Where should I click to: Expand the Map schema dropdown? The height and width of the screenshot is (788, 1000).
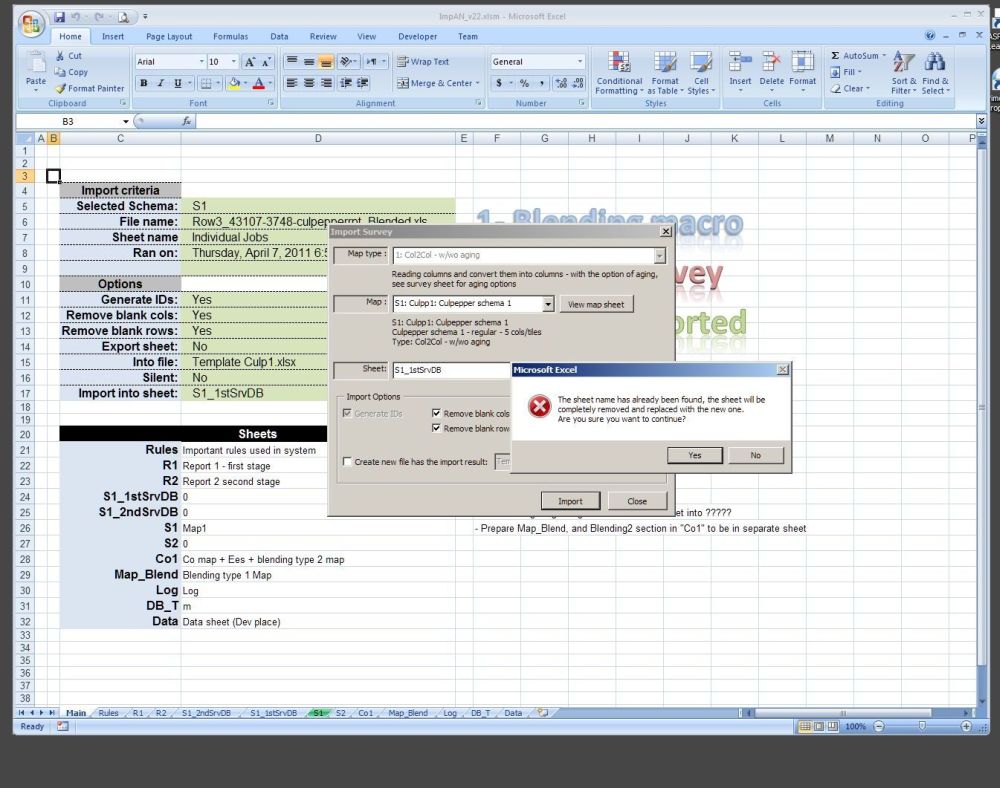point(548,304)
